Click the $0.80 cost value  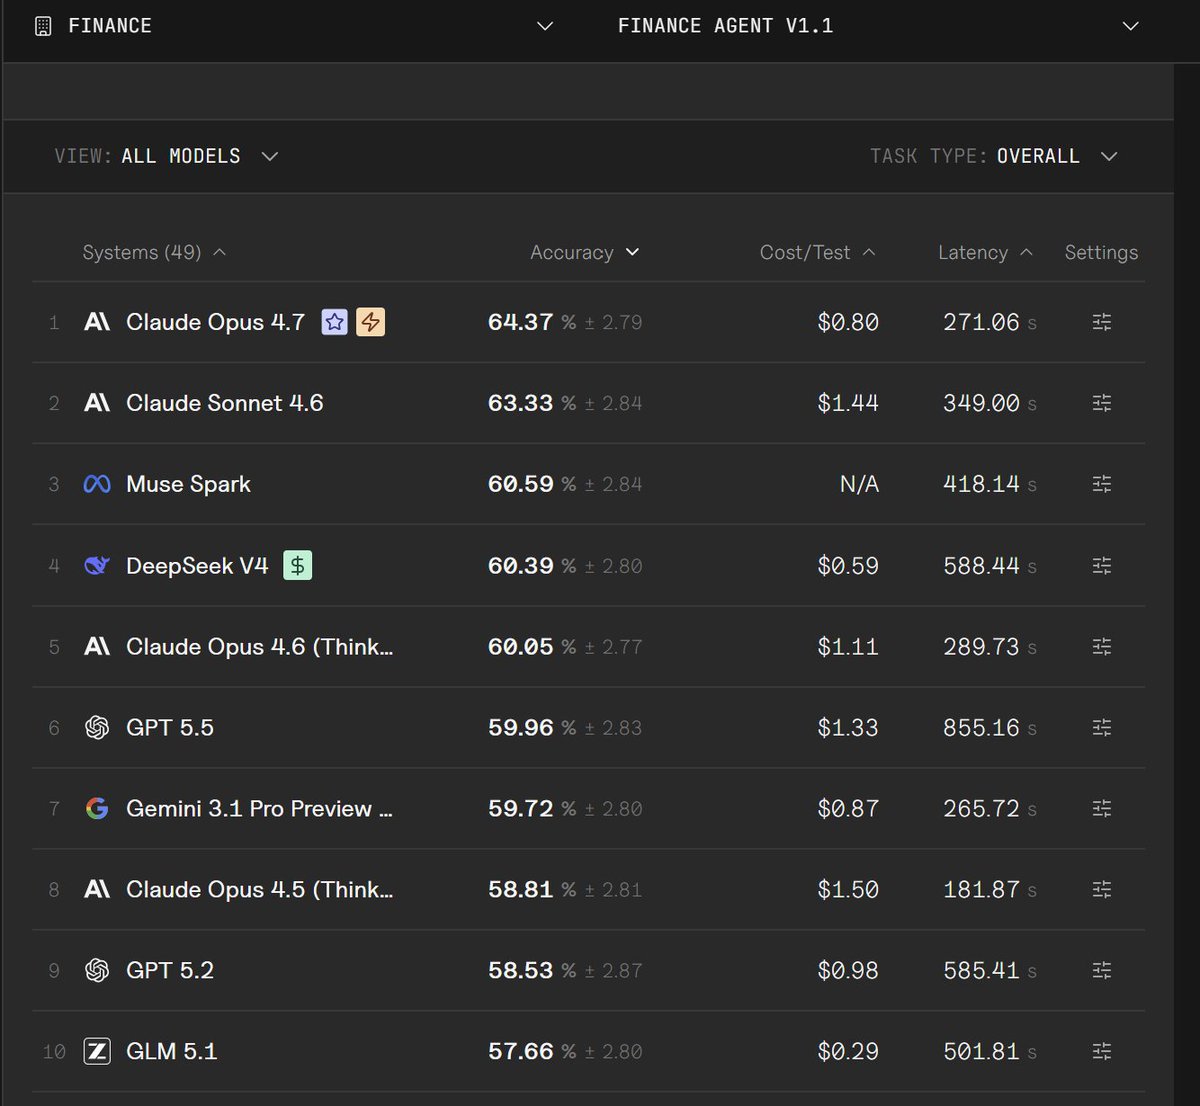tap(848, 322)
